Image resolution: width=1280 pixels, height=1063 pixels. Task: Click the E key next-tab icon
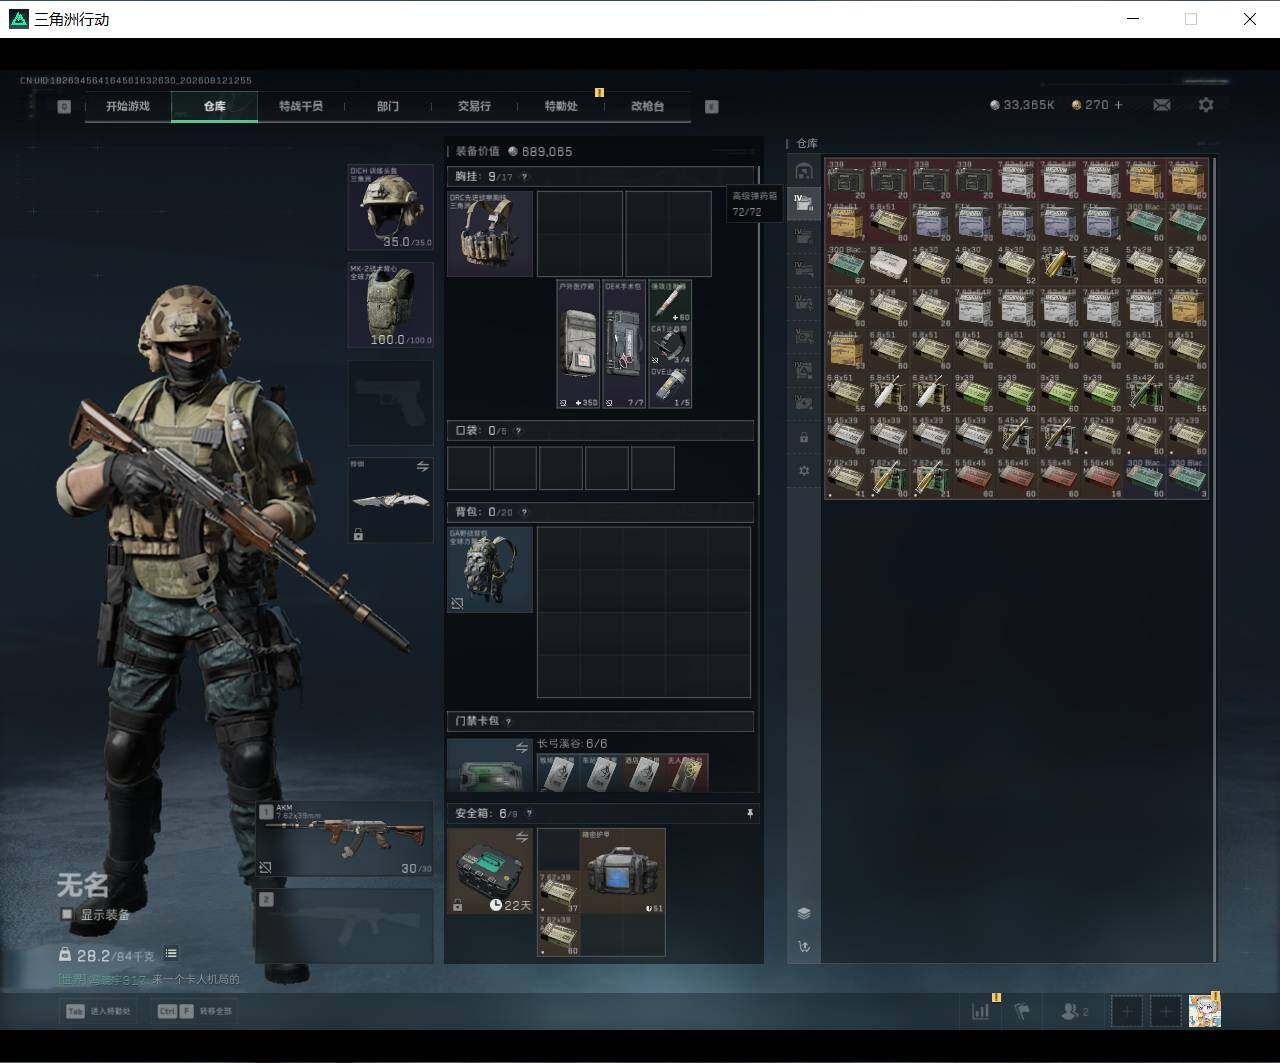712,106
